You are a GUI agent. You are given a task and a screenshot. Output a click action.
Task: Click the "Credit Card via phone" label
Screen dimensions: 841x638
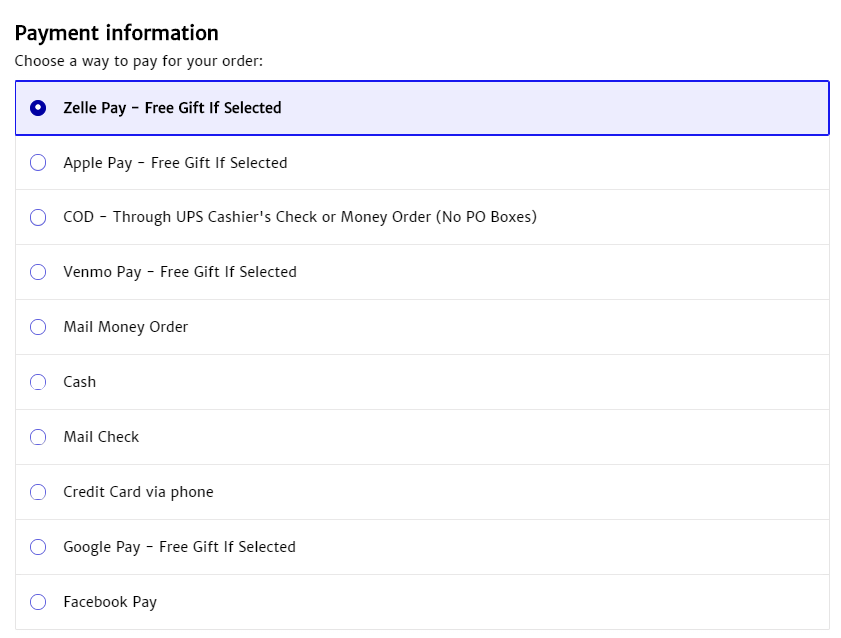click(x=138, y=492)
